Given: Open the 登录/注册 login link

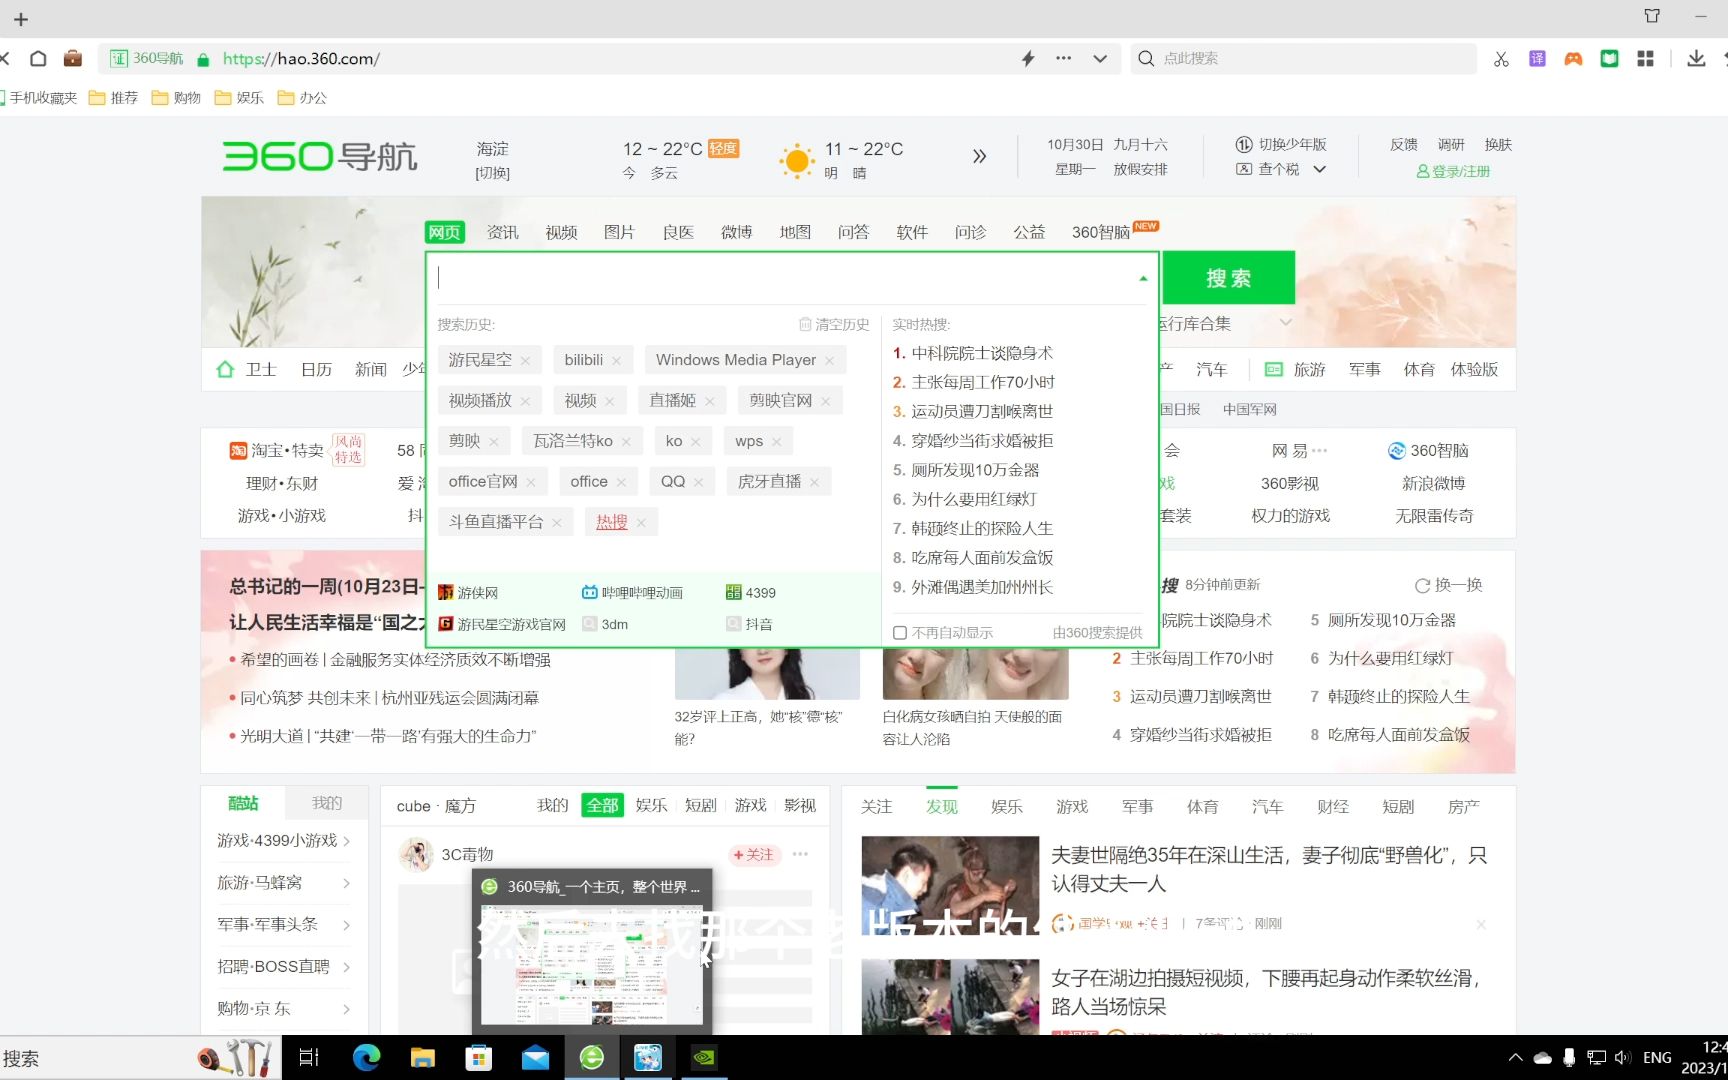Looking at the screenshot, I should pos(1455,170).
